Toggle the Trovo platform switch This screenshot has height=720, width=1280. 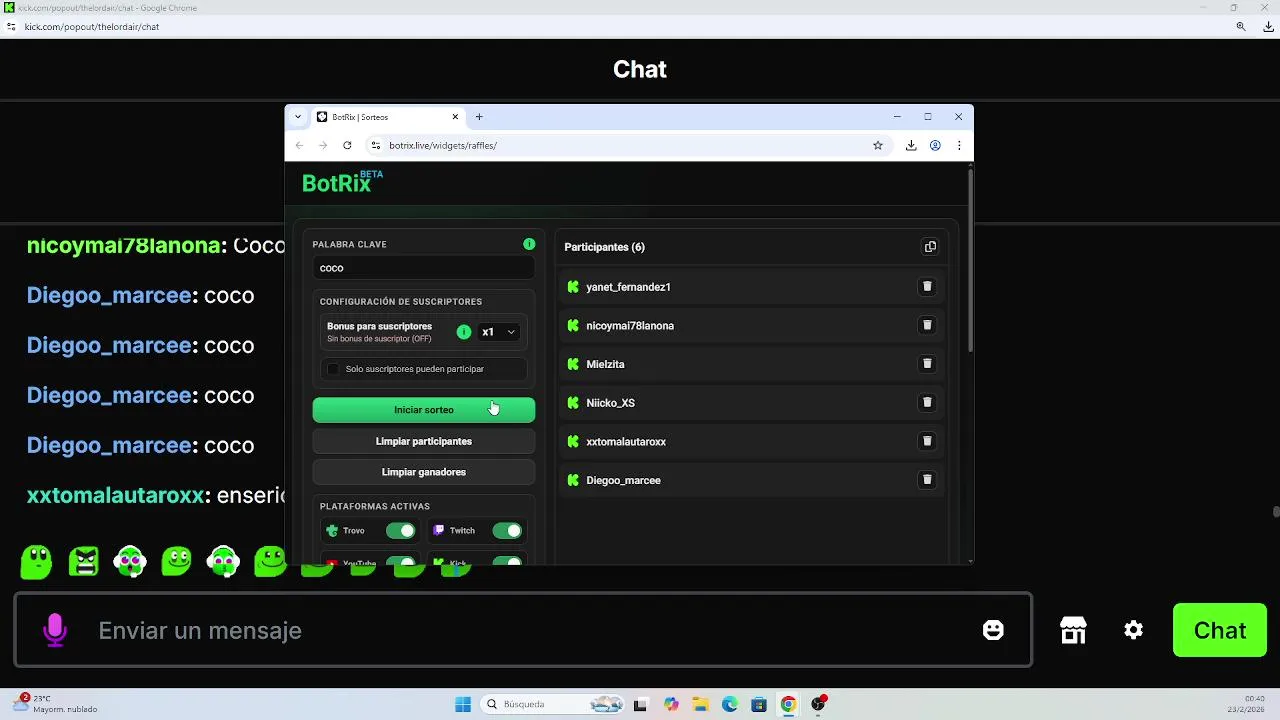click(x=400, y=531)
